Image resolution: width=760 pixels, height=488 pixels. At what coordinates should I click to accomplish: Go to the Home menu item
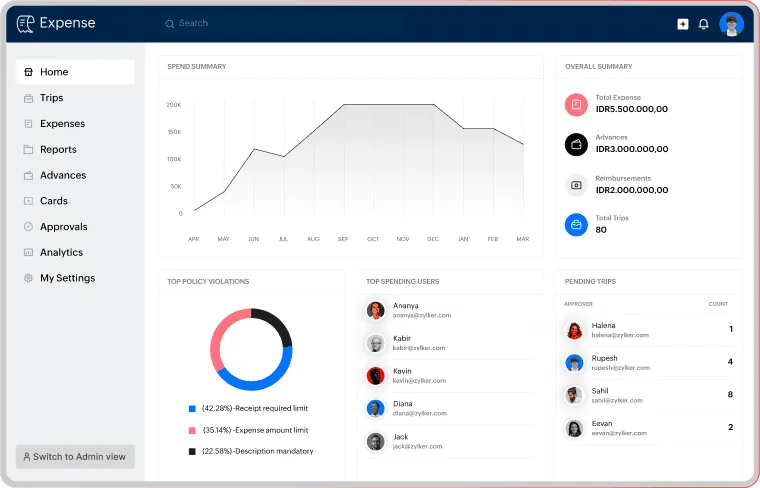(75, 72)
